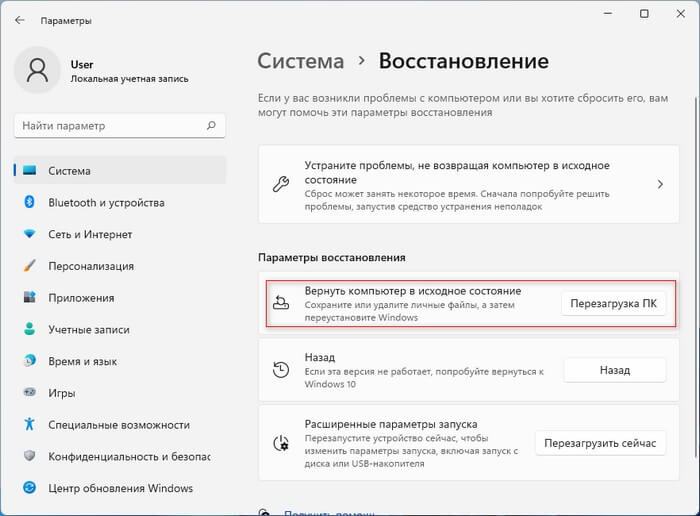
Task: Click the vertical scrollbar on the right
Action: (x=695, y=277)
